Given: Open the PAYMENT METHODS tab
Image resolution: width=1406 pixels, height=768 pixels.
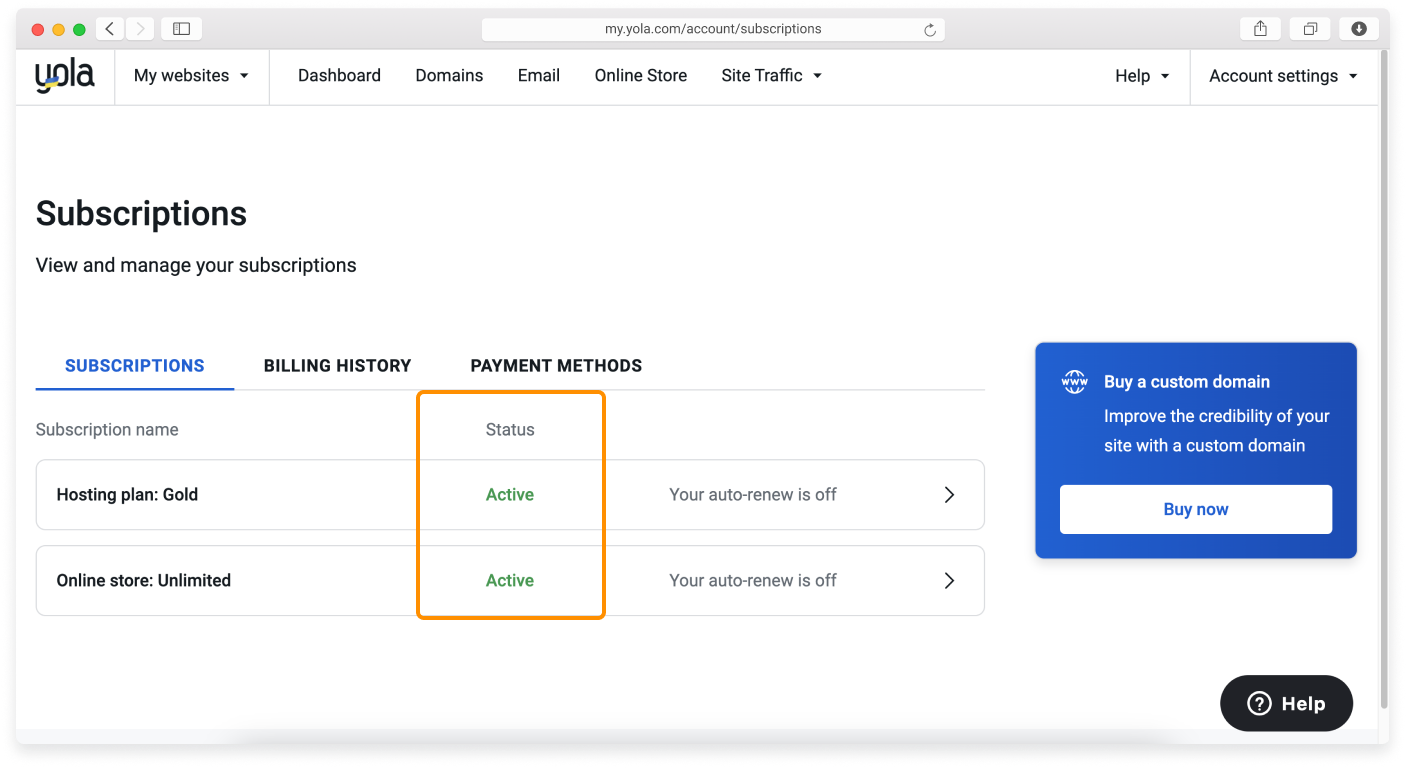Looking at the screenshot, I should [556, 365].
